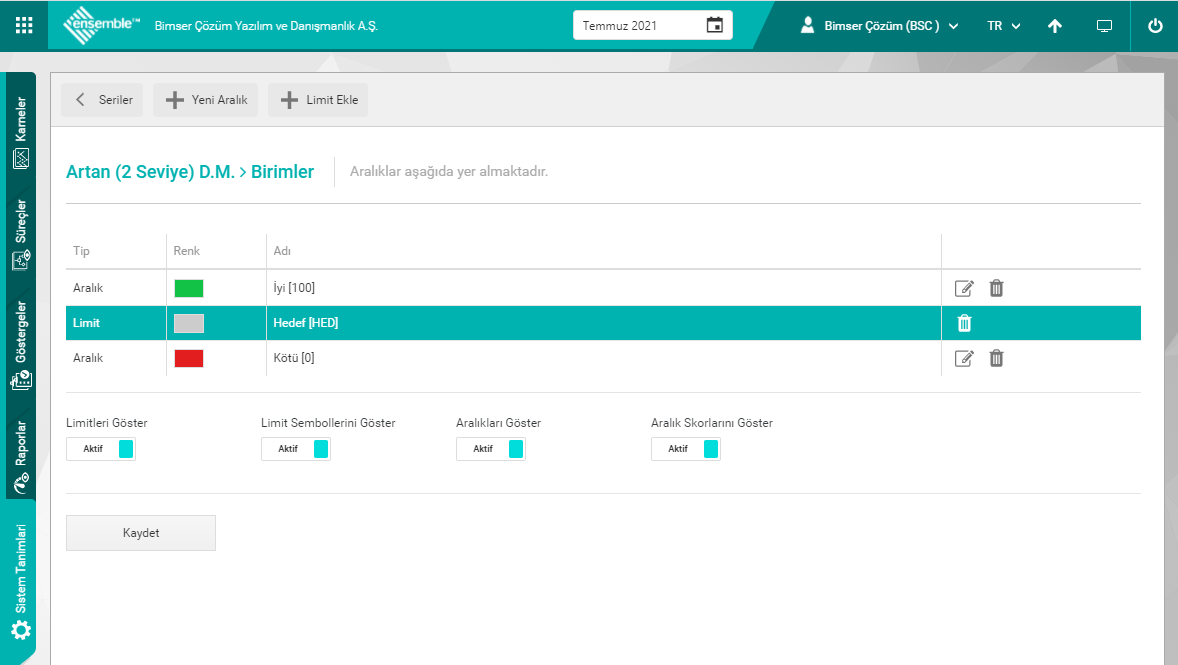Click the green color swatch for İyi
This screenshot has width=1178, height=665.
[x=189, y=288]
